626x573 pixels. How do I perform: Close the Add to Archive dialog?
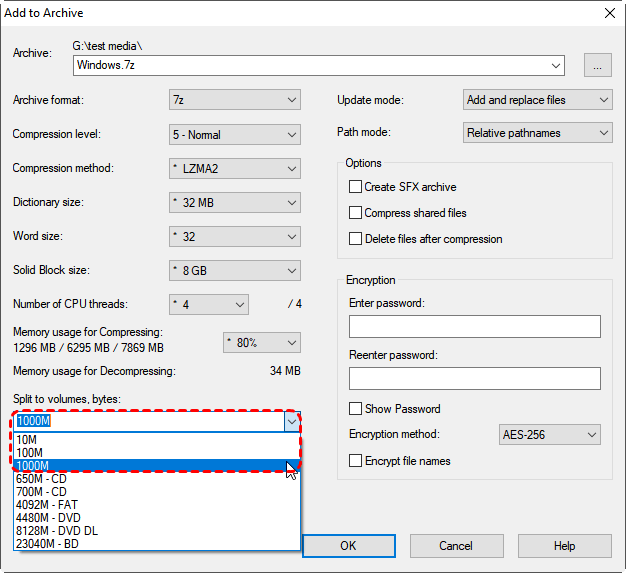point(609,13)
